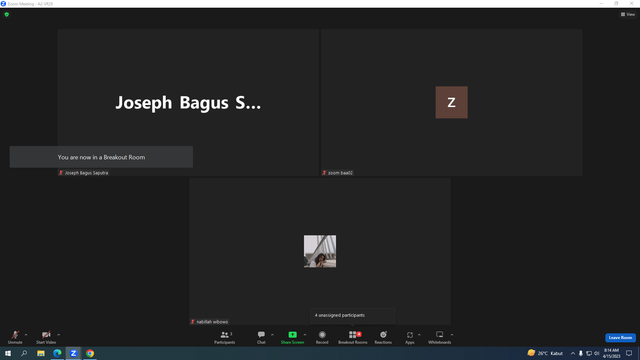
Task: Click the '4 unassigned participants' tooltip
Action: pos(352,316)
